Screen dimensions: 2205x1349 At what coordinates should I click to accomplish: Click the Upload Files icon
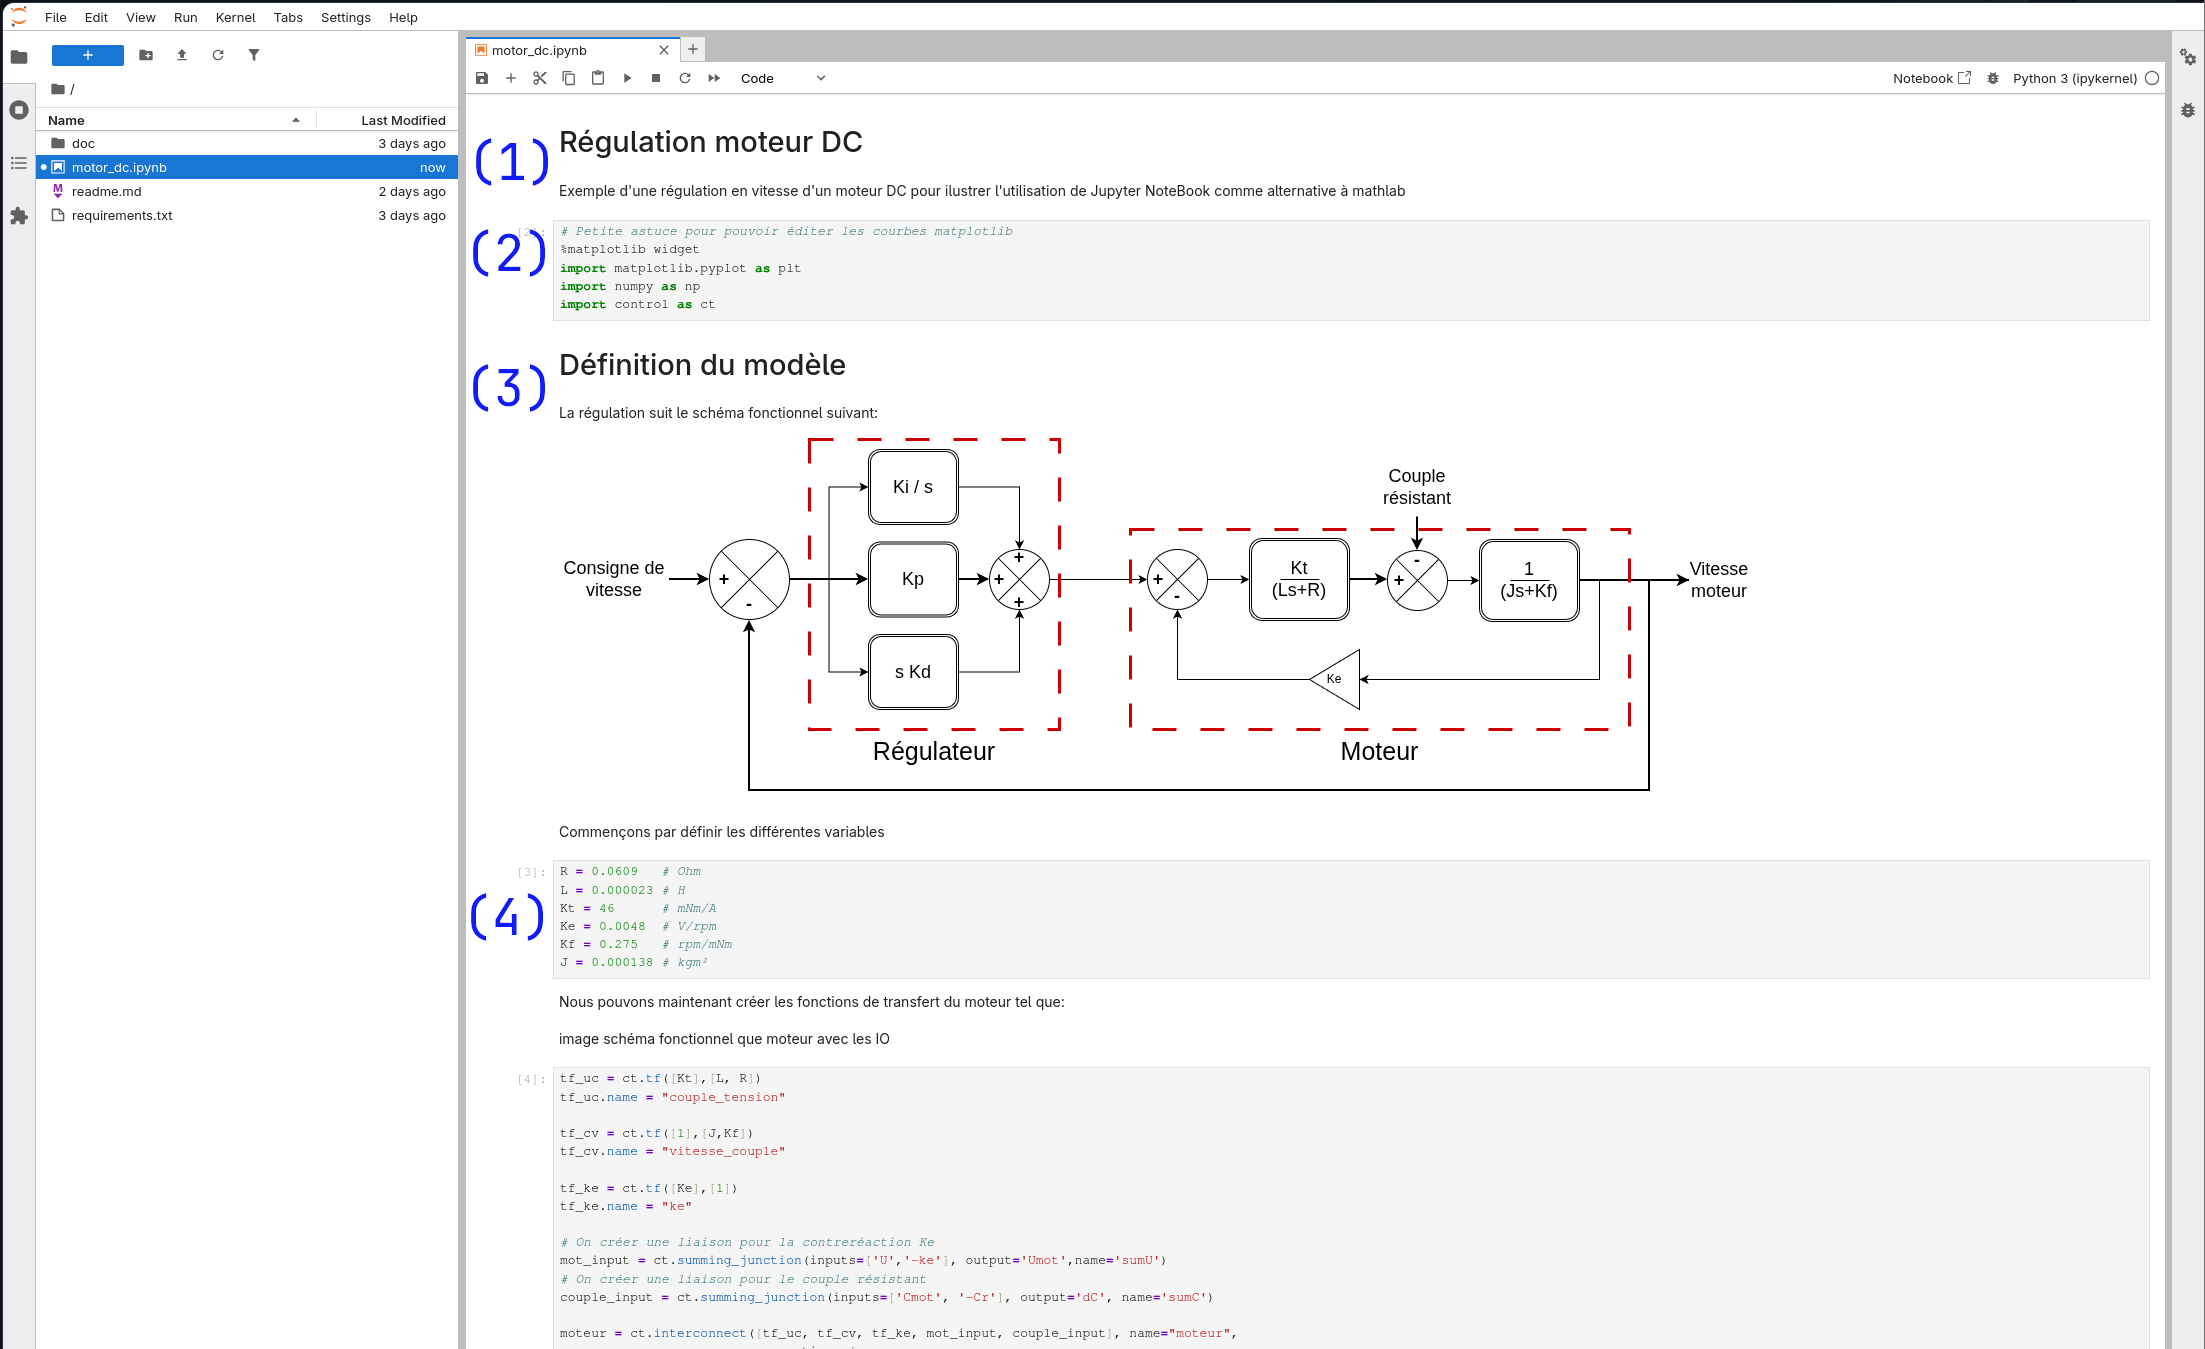[182, 55]
